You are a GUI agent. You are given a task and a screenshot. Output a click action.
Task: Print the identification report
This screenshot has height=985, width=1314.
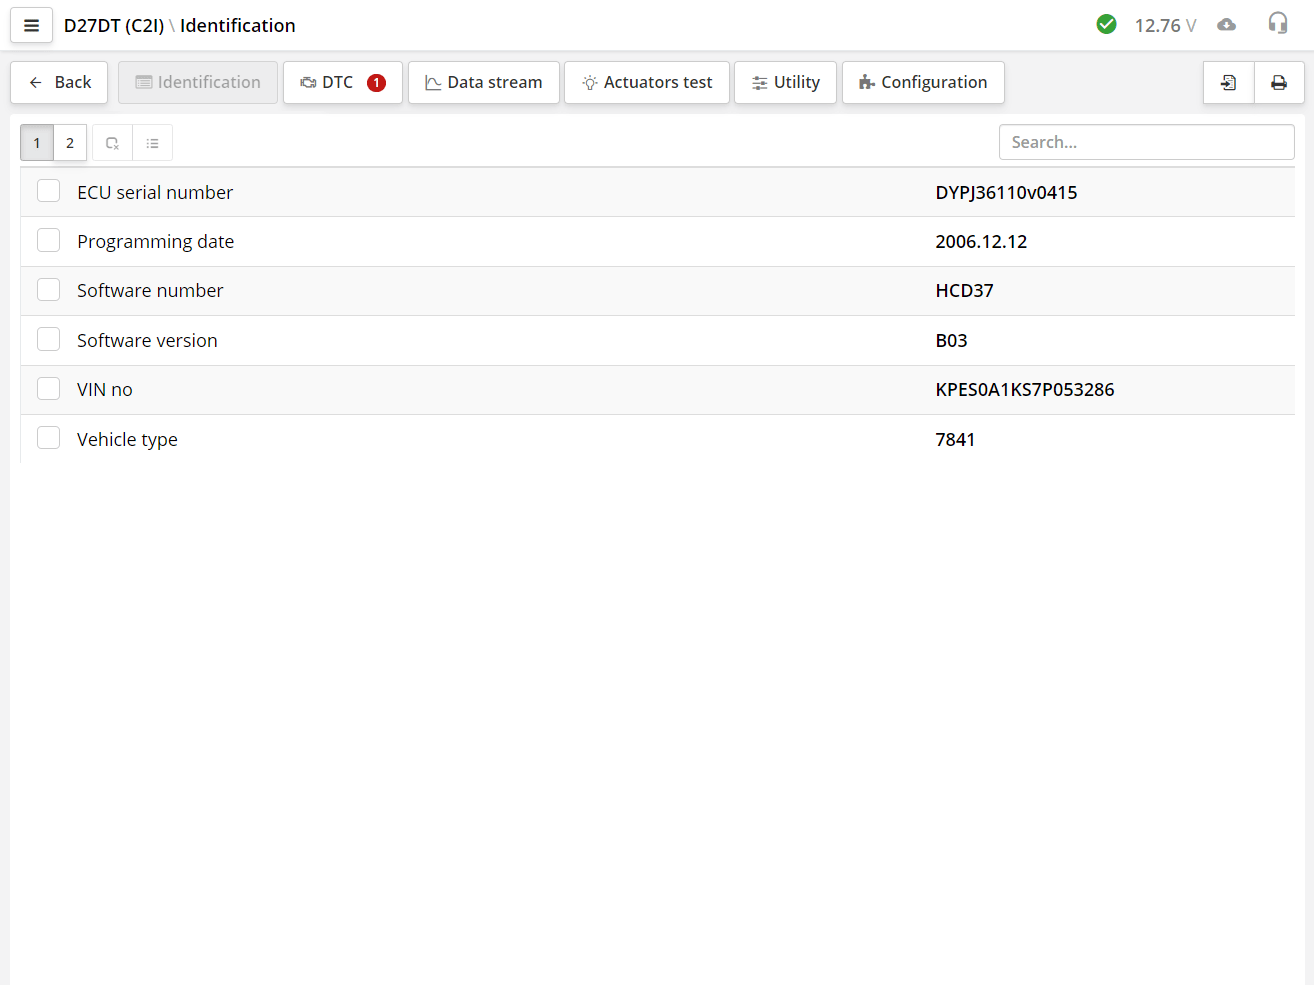click(1278, 83)
